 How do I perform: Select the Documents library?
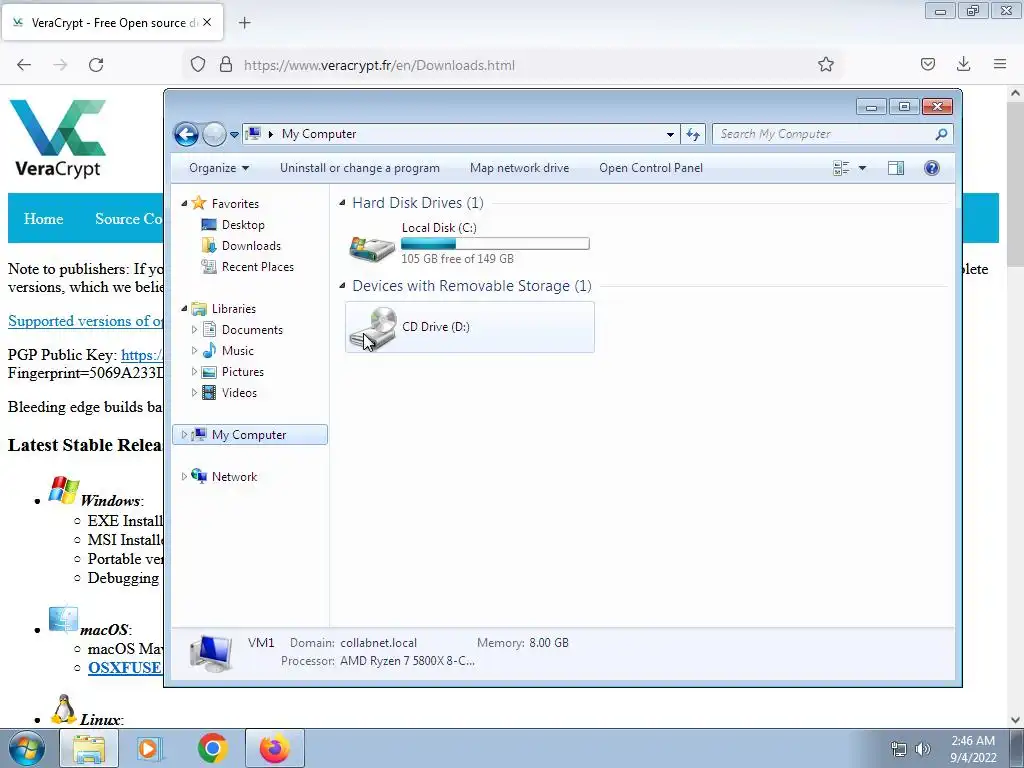252,330
